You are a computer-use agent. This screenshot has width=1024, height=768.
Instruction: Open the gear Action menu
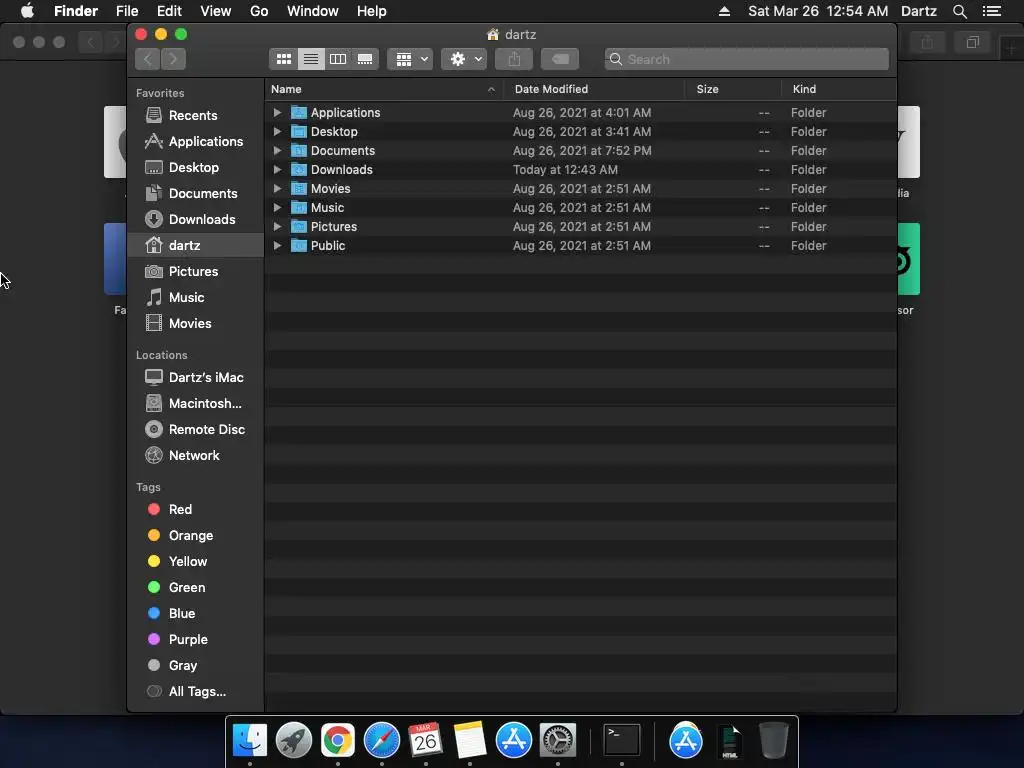point(464,59)
